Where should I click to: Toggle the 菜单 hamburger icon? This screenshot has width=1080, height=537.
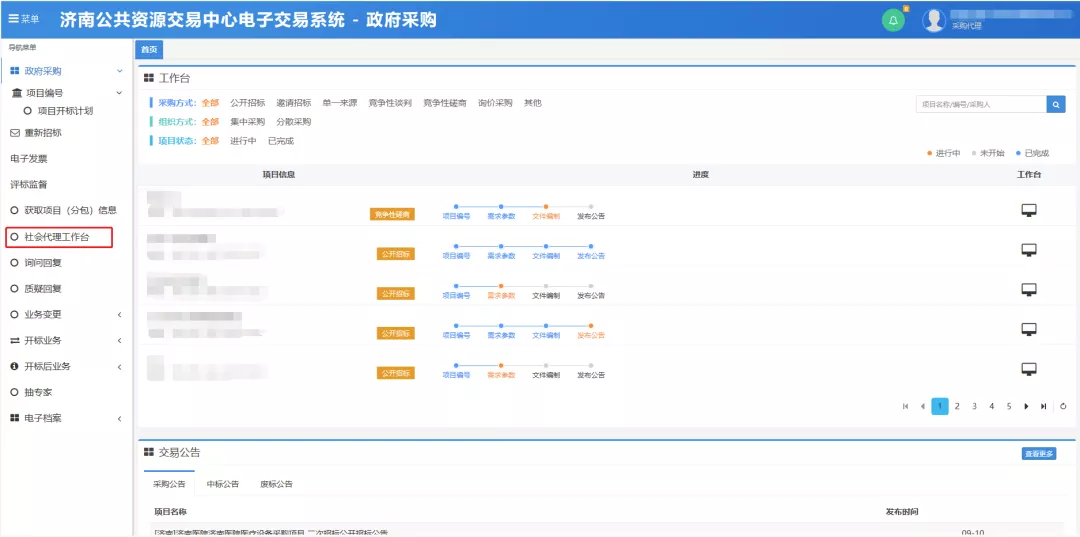14,19
